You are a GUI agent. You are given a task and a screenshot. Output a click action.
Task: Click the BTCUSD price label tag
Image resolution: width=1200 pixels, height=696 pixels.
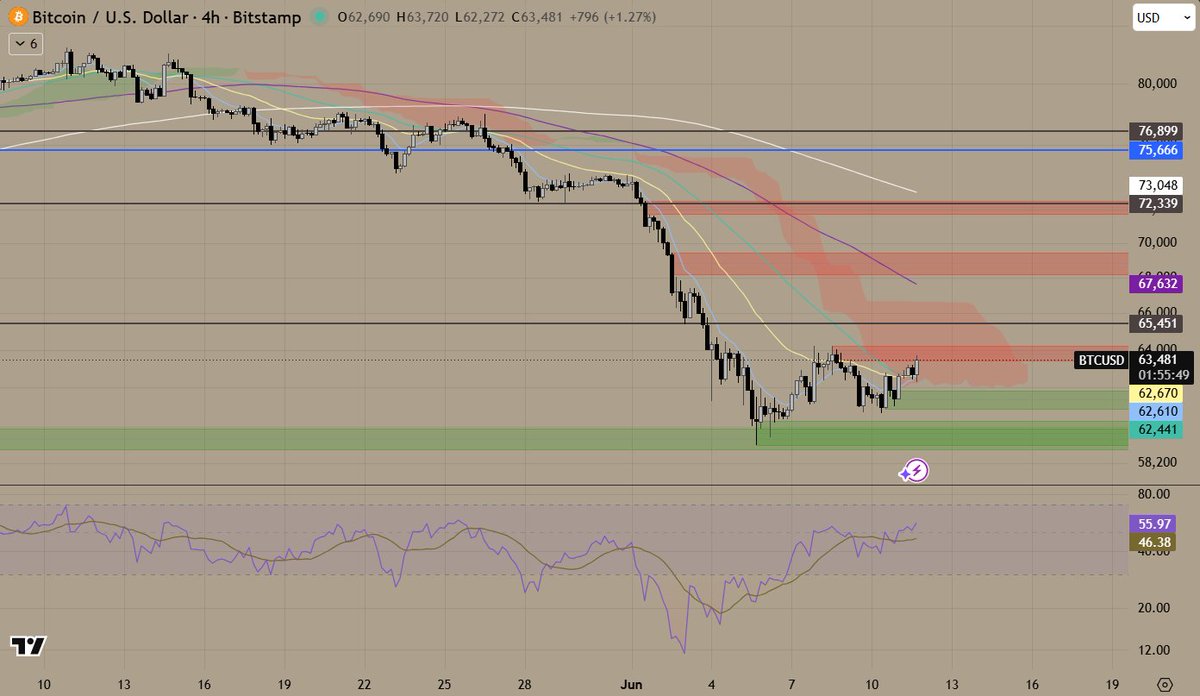[x=1101, y=360]
